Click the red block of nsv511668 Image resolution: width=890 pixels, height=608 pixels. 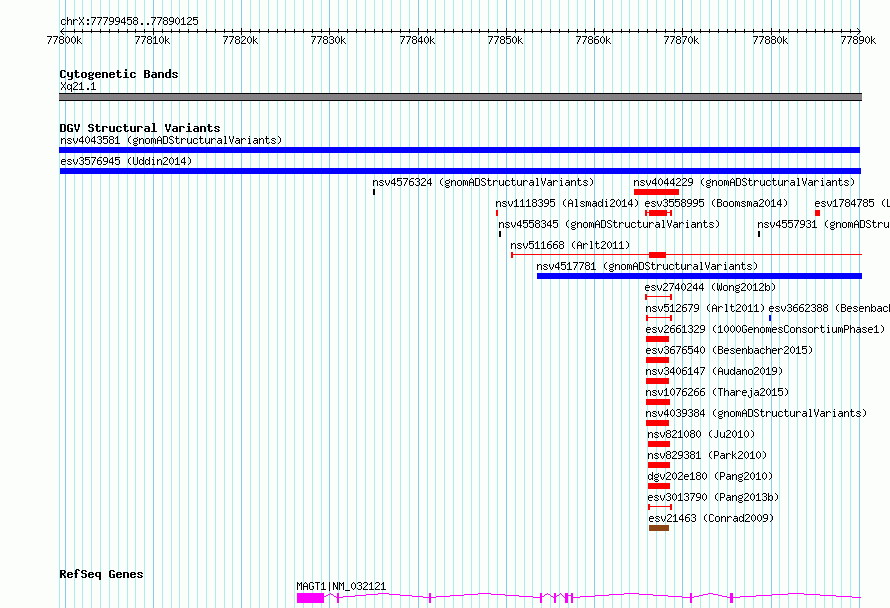coord(657,255)
